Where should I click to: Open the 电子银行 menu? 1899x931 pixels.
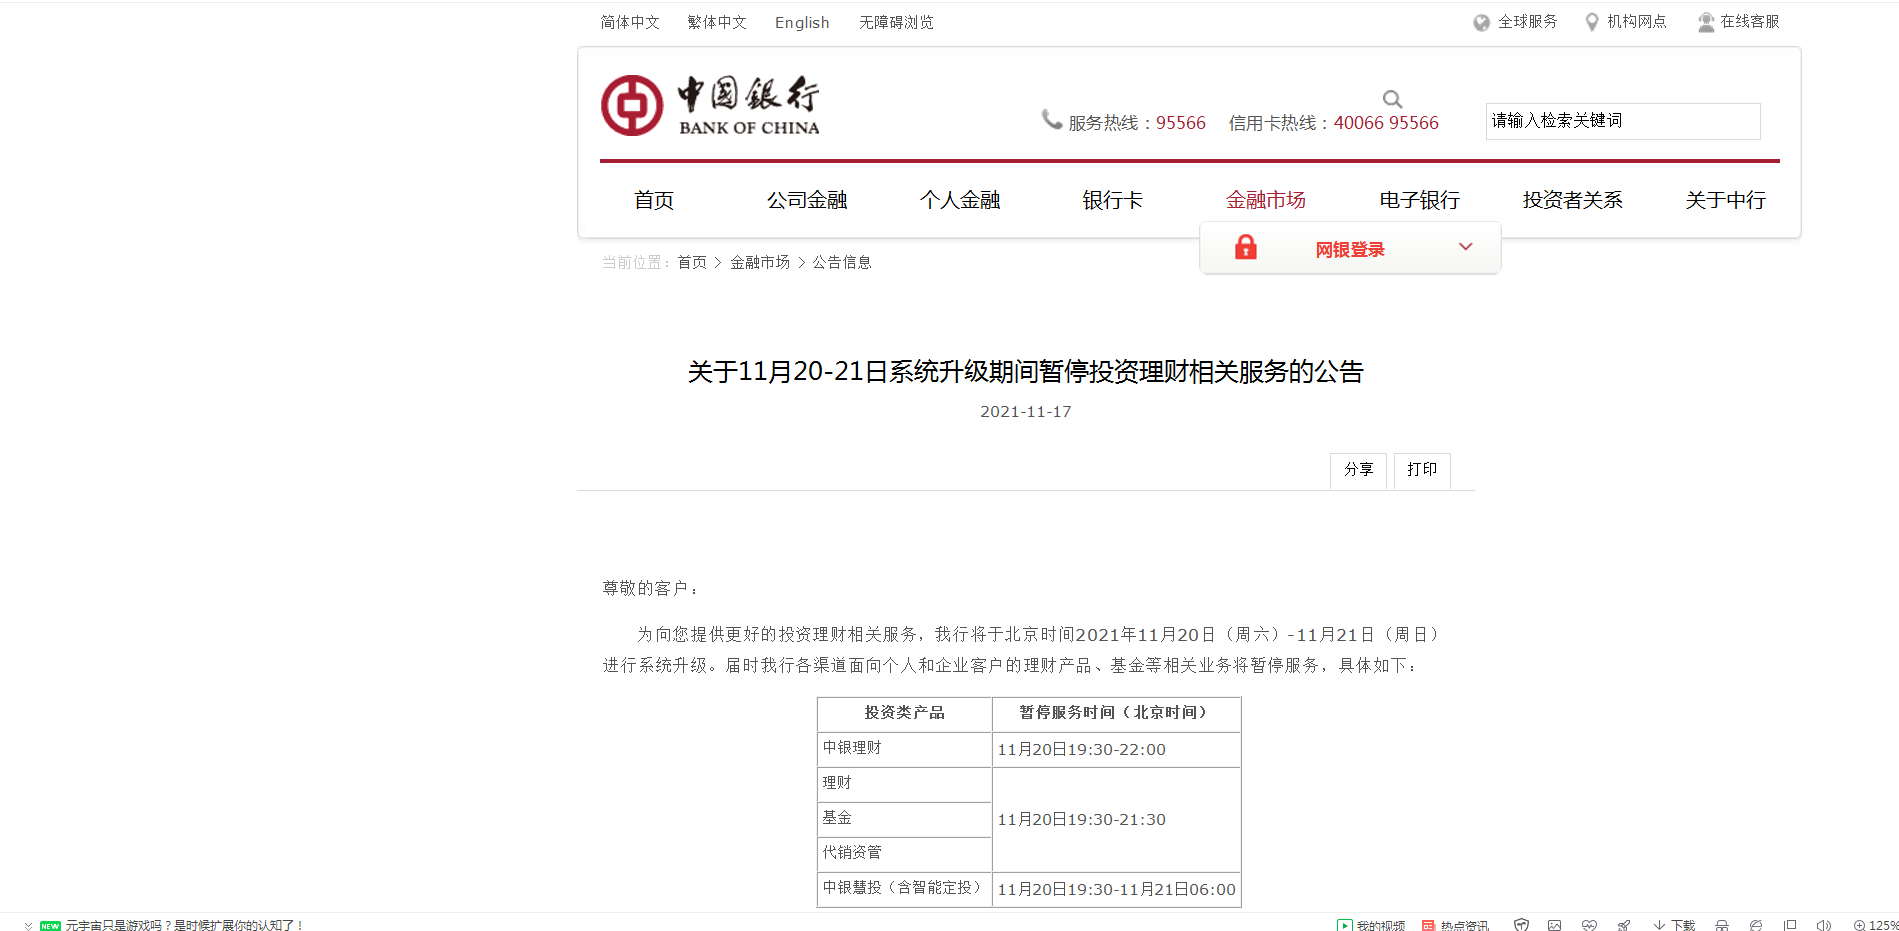(x=1419, y=200)
